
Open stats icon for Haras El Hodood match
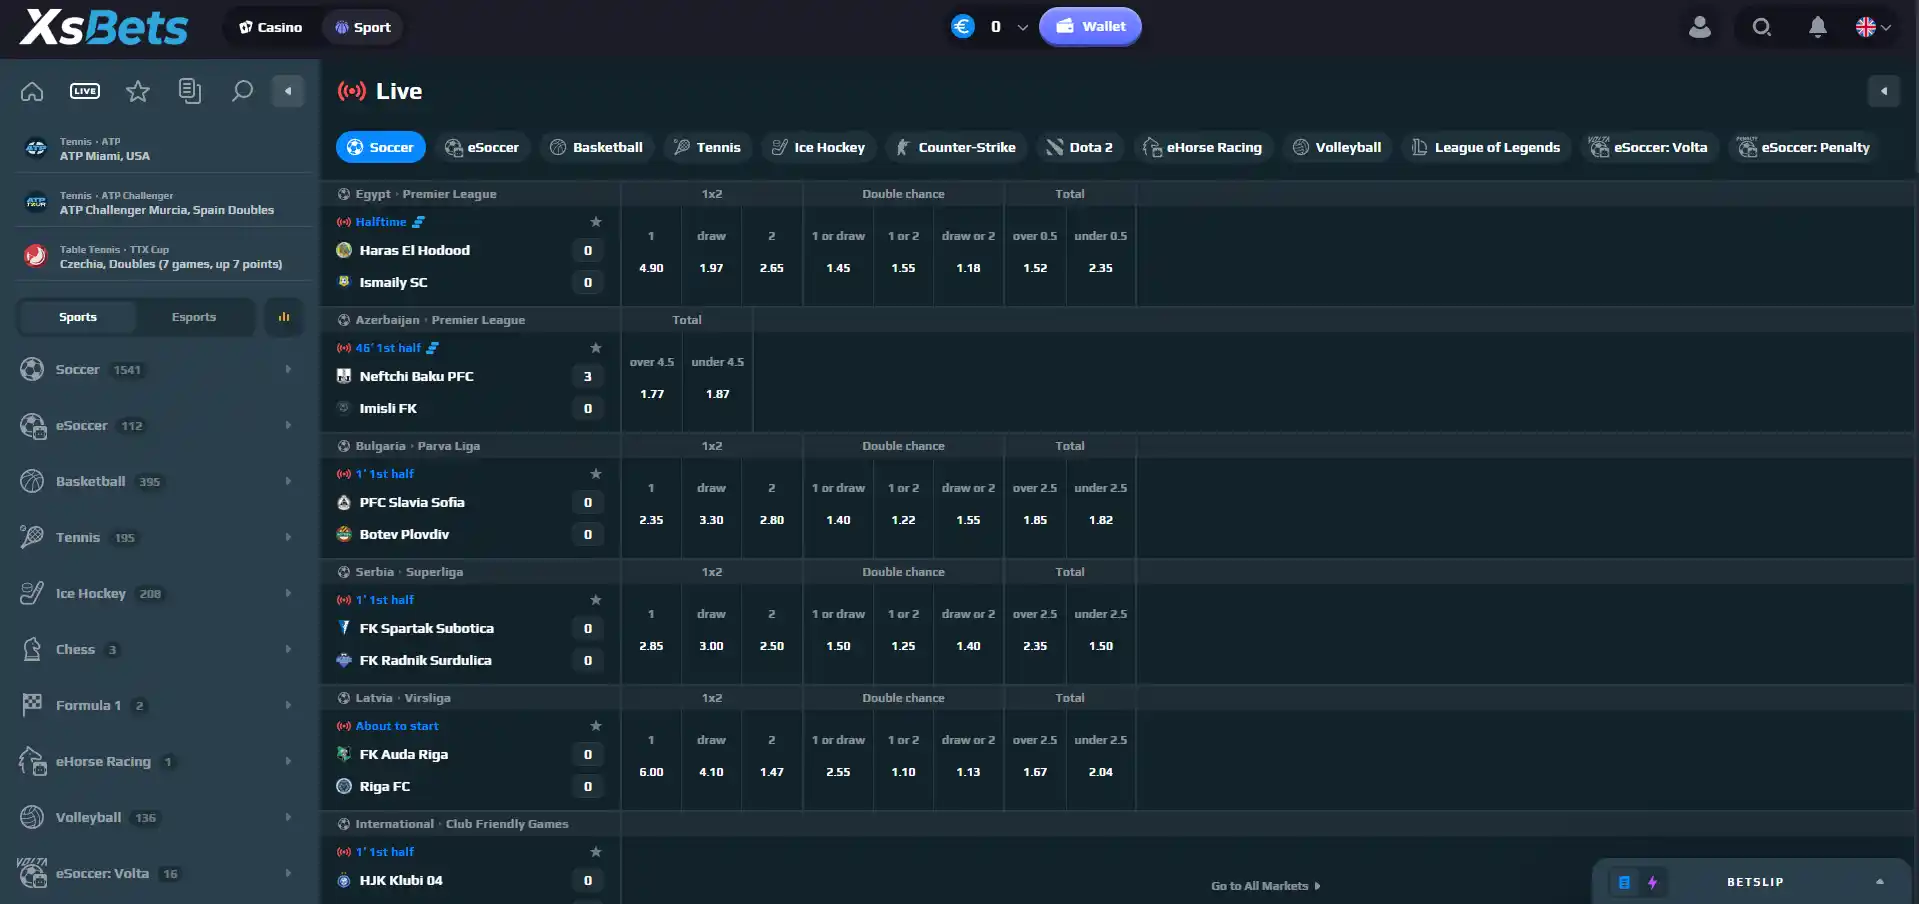[419, 222]
